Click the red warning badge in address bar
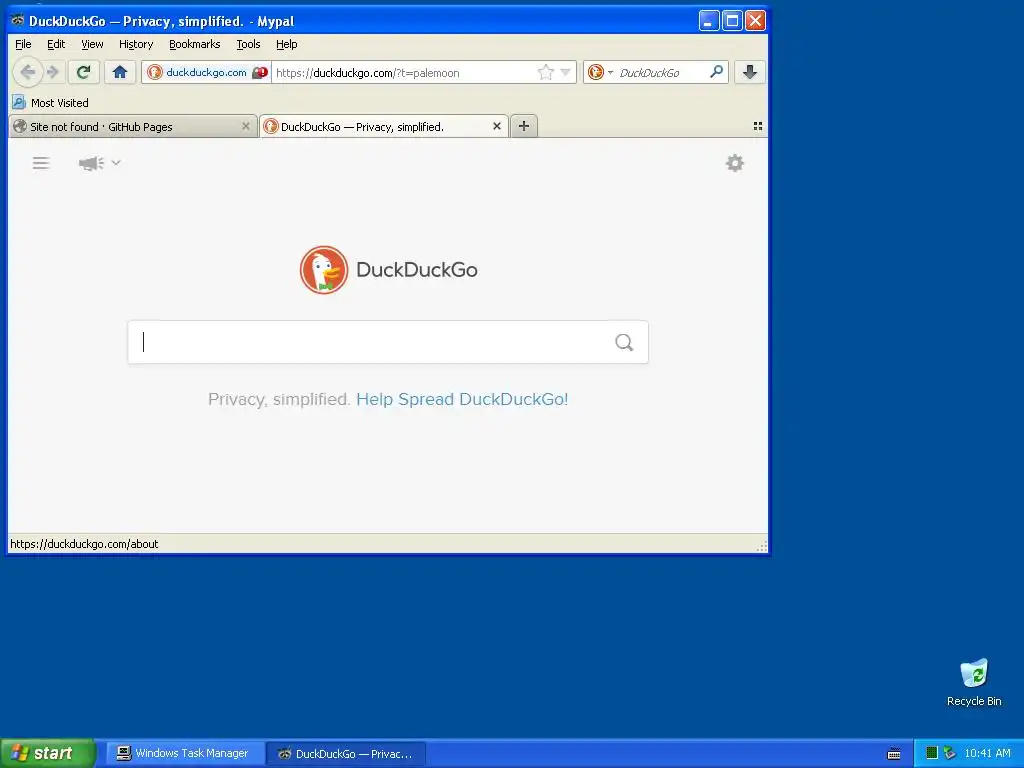 pos(261,72)
